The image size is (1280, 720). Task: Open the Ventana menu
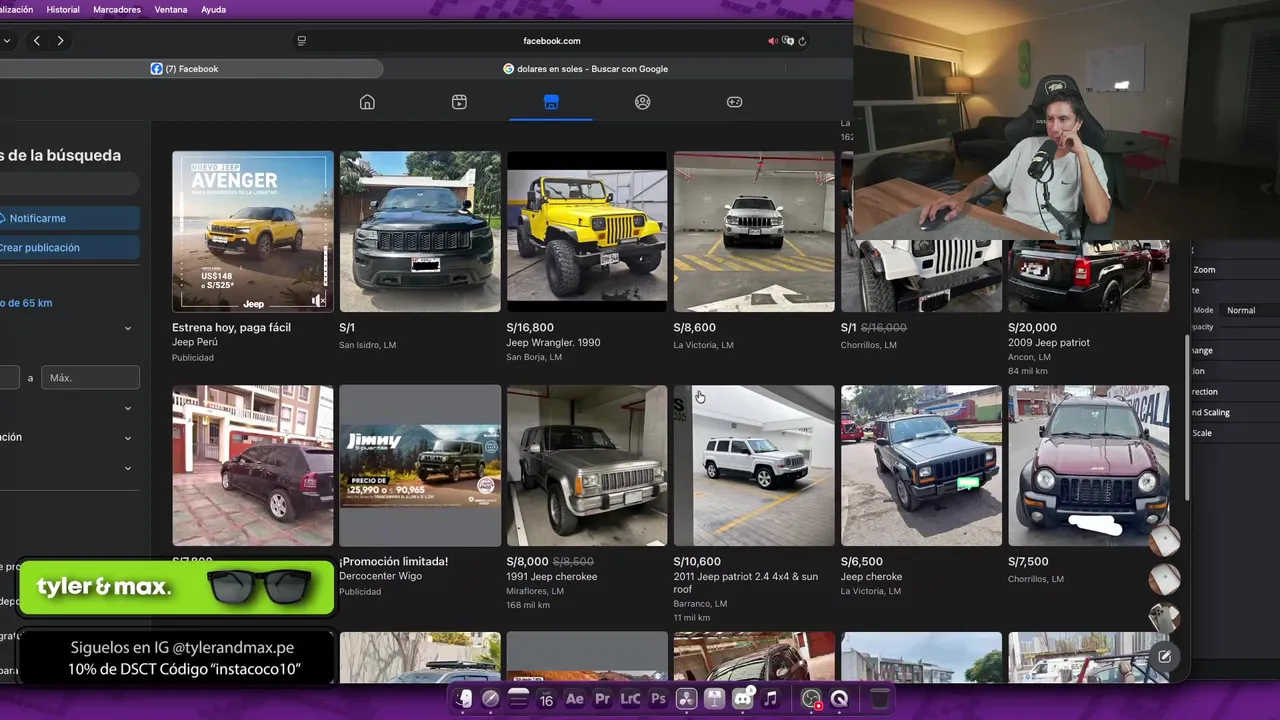point(171,9)
